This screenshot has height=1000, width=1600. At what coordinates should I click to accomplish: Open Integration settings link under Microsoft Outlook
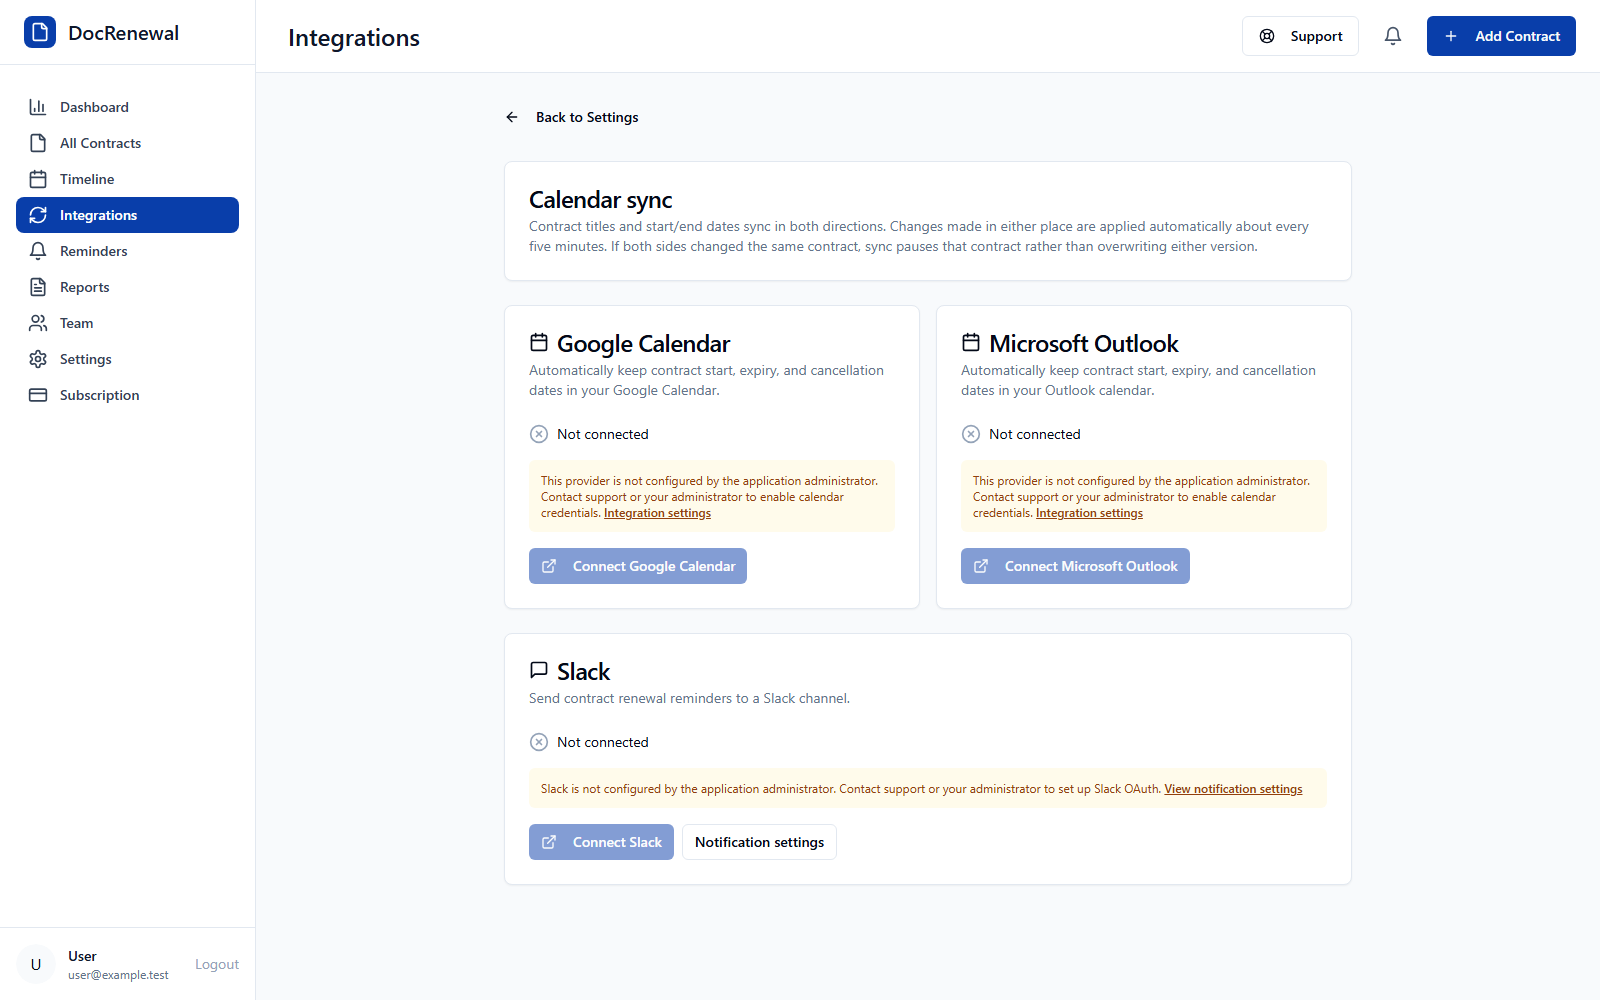pos(1089,513)
